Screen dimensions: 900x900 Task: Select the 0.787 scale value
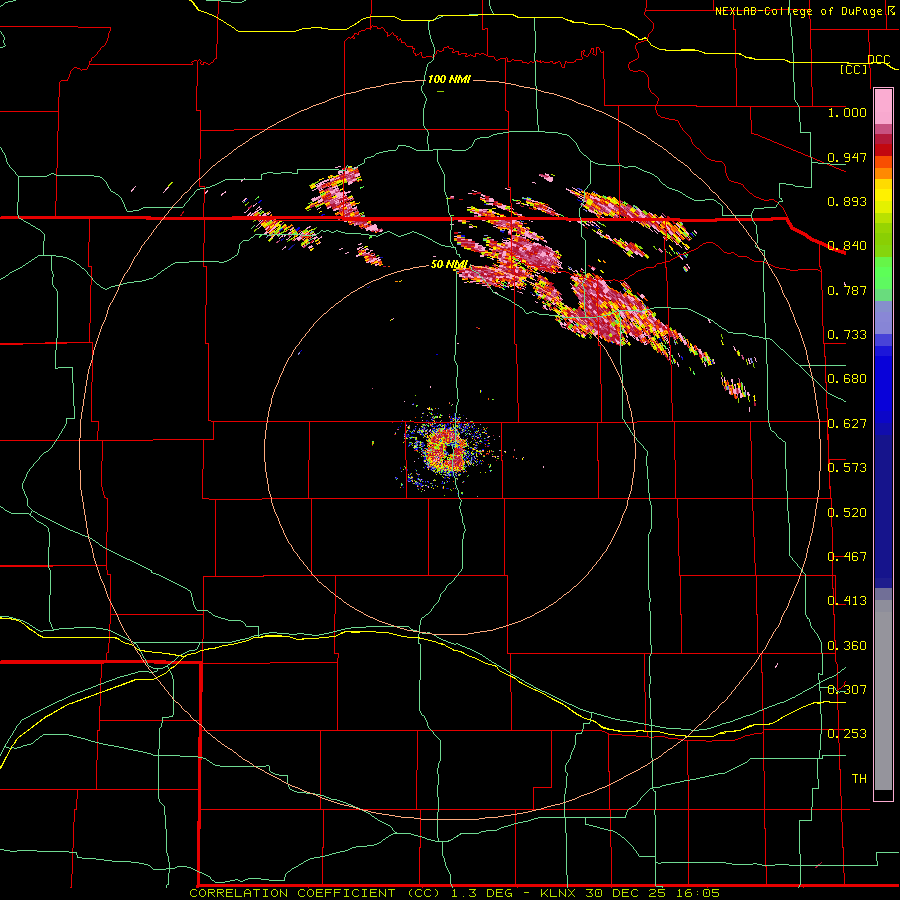point(847,290)
